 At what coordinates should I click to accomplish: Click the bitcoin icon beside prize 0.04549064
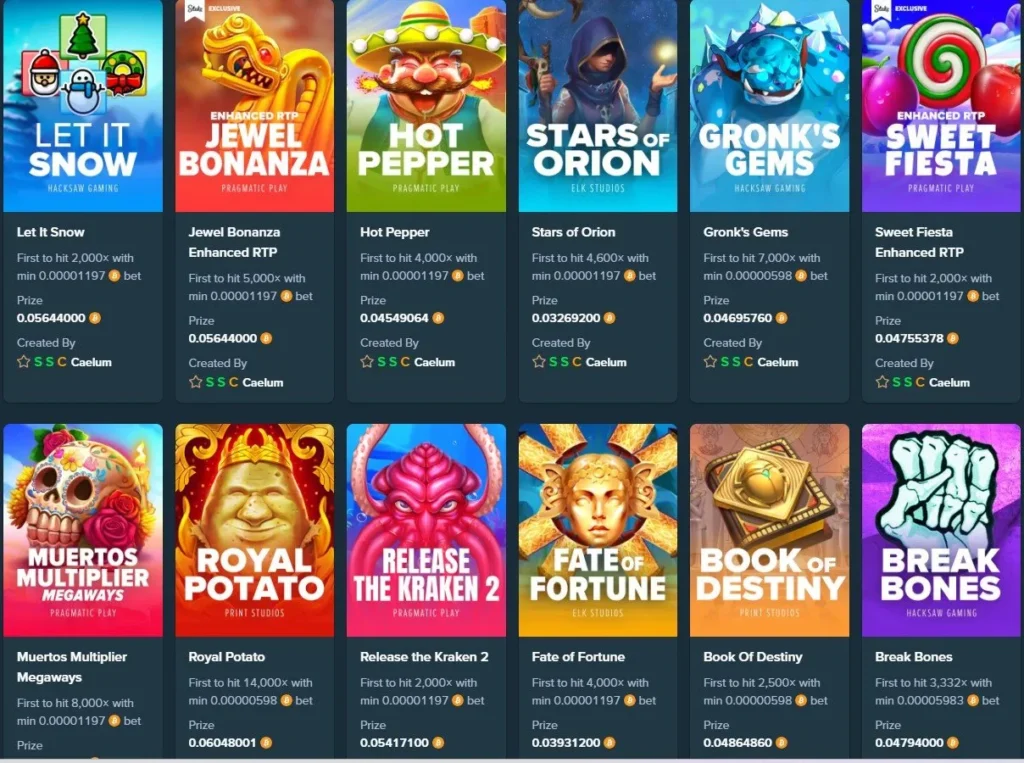click(x=438, y=318)
